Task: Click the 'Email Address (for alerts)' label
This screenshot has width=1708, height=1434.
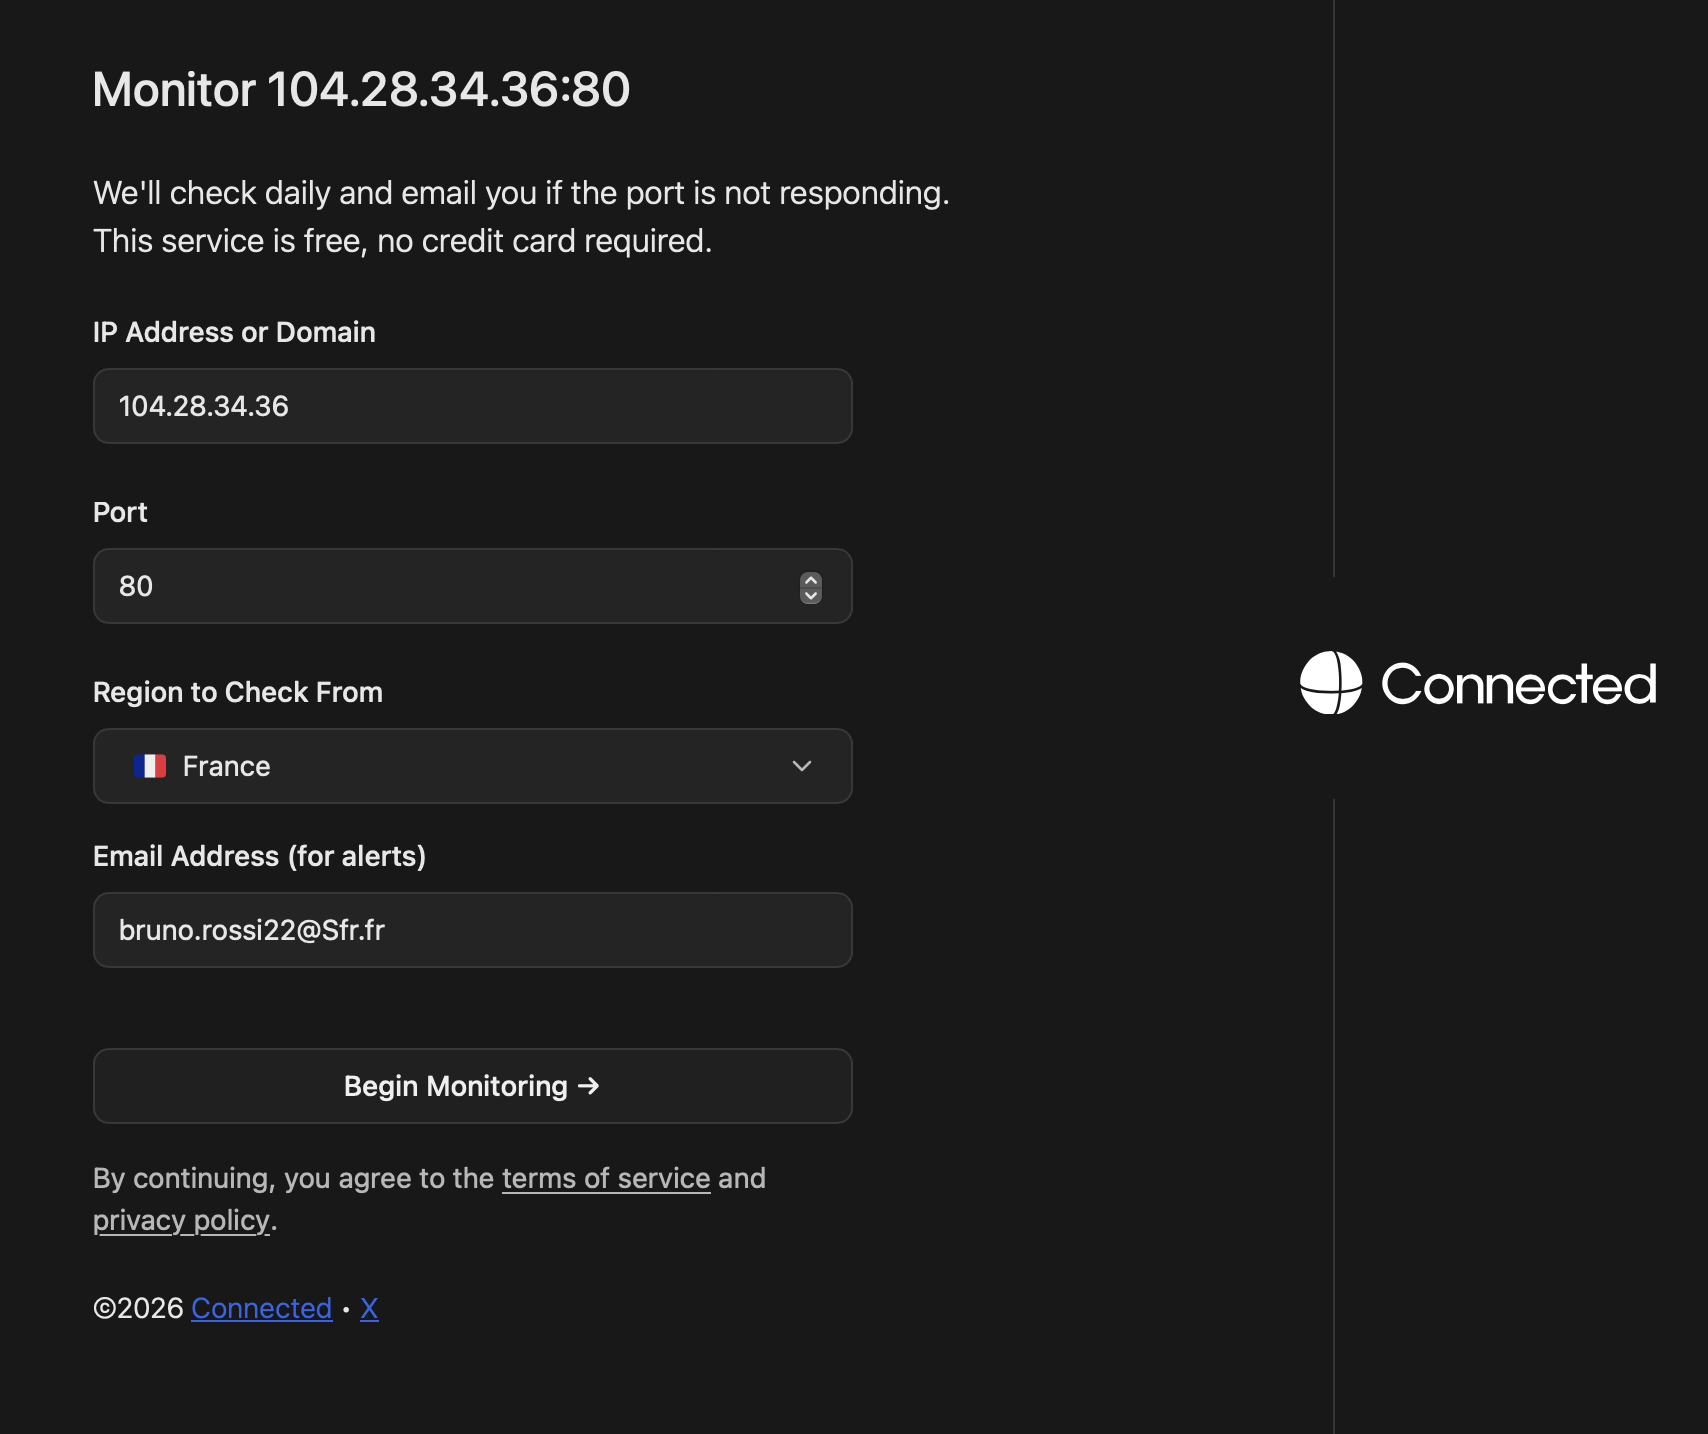Action: tap(259, 856)
